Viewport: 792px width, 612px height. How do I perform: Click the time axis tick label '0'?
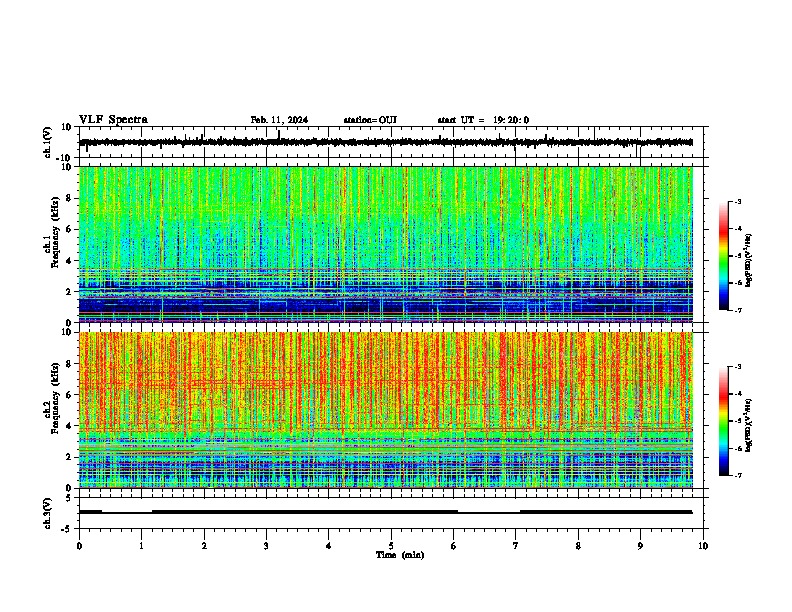(x=79, y=546)
